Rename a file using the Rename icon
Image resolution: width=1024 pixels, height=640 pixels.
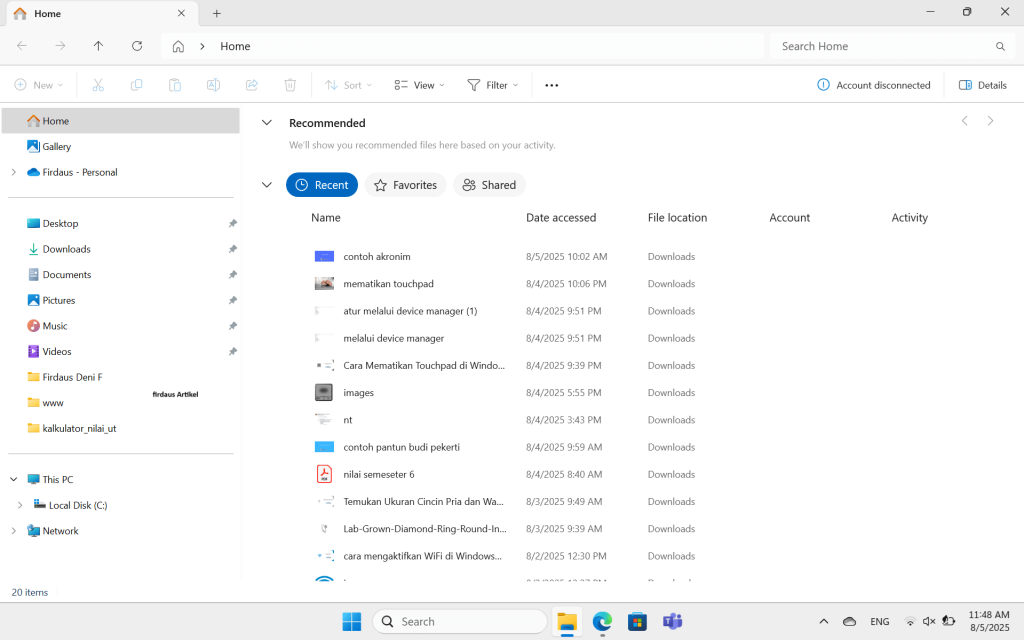[x=213, y=85]
